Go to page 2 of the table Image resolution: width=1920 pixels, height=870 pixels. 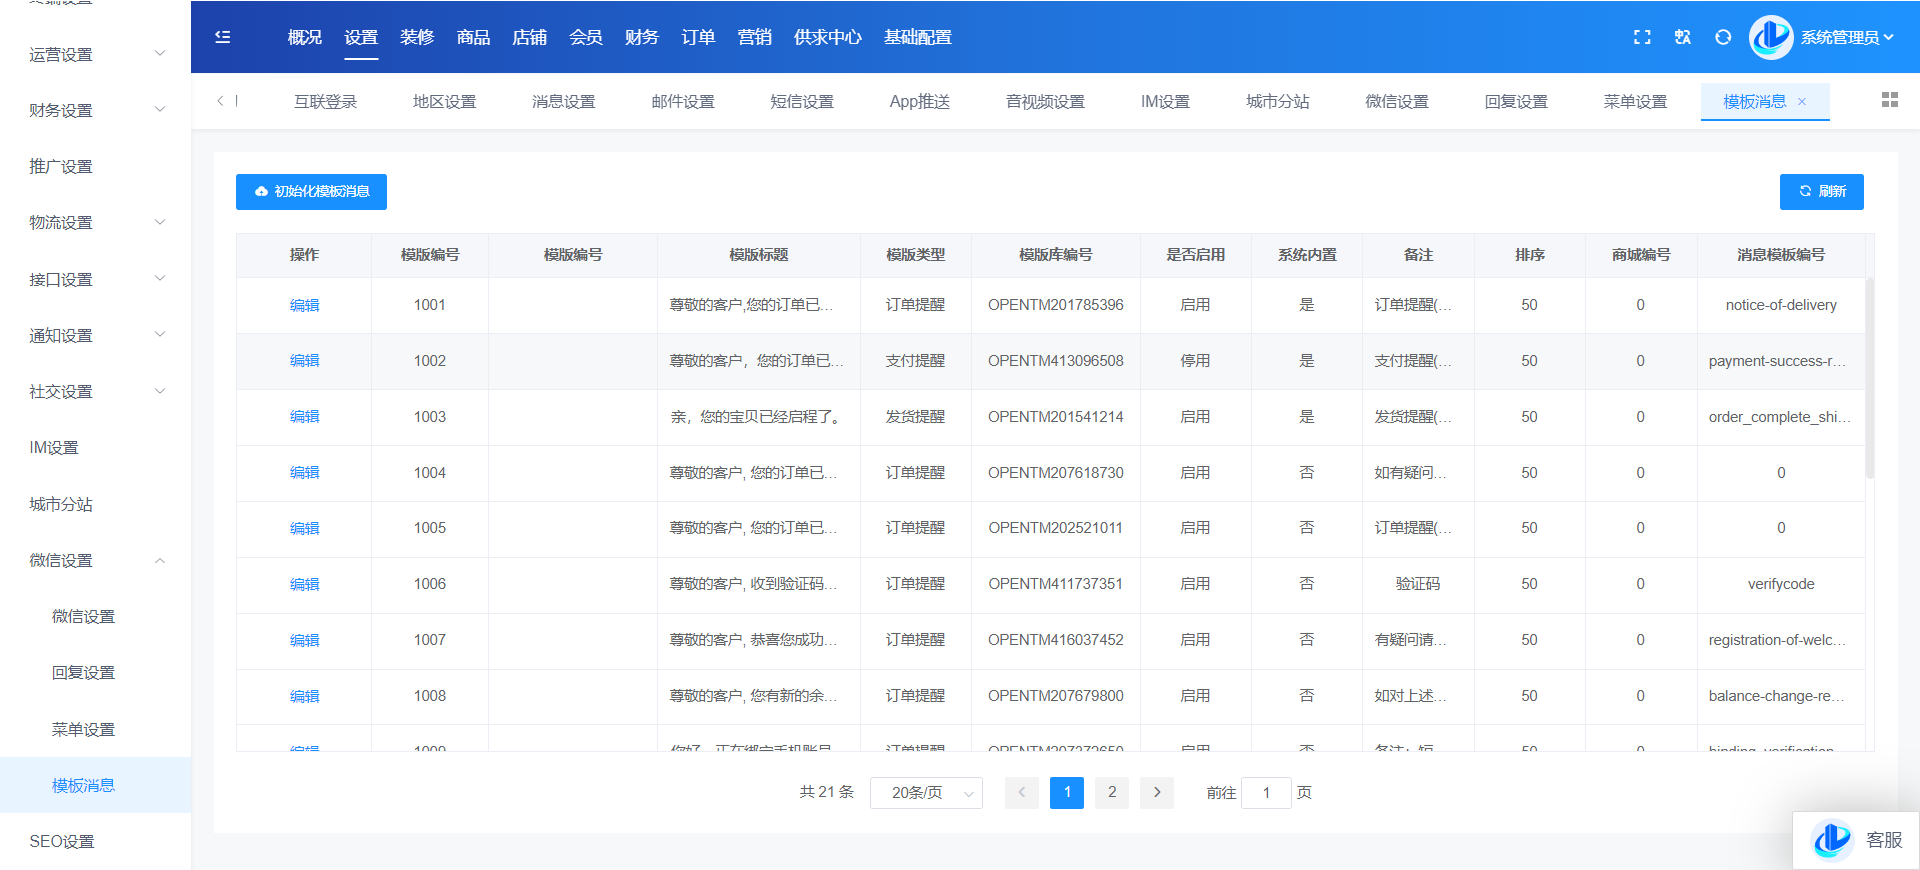(1112, 792)
